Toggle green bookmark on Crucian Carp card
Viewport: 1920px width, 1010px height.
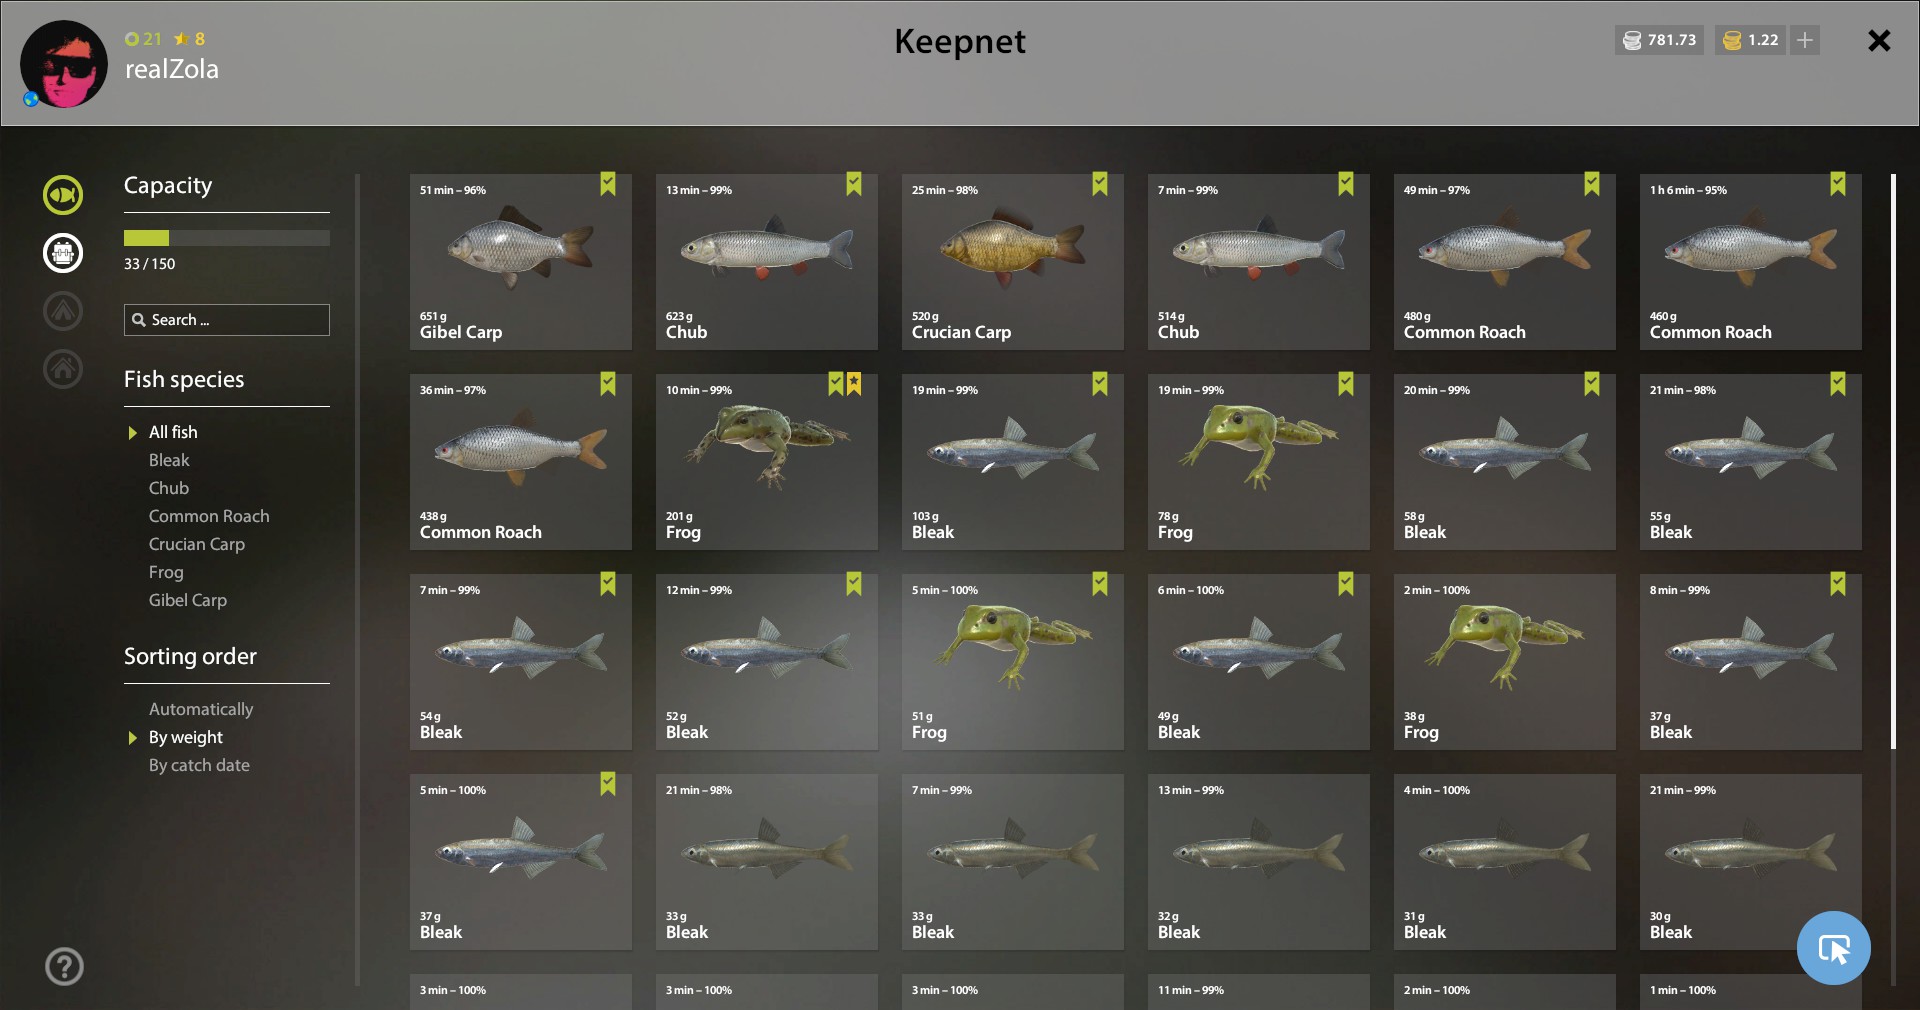pos(1100,184)
